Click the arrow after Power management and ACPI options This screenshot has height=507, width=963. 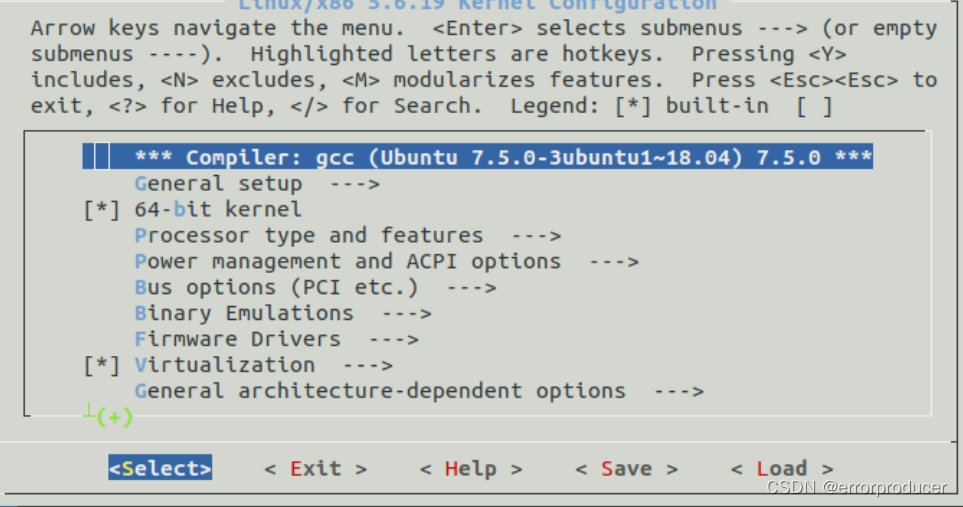pyautogui.click(x=614, y=262)
